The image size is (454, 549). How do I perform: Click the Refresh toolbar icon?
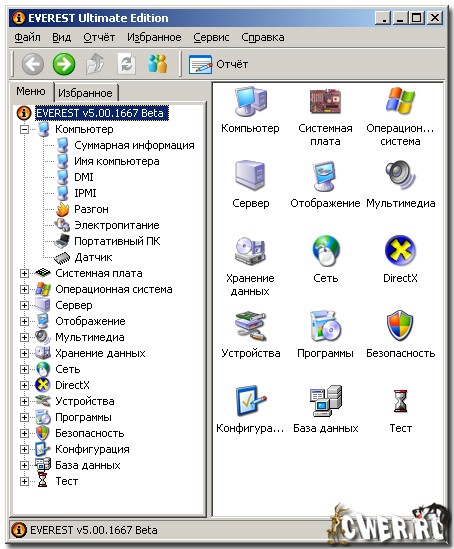tap(126, 64)
